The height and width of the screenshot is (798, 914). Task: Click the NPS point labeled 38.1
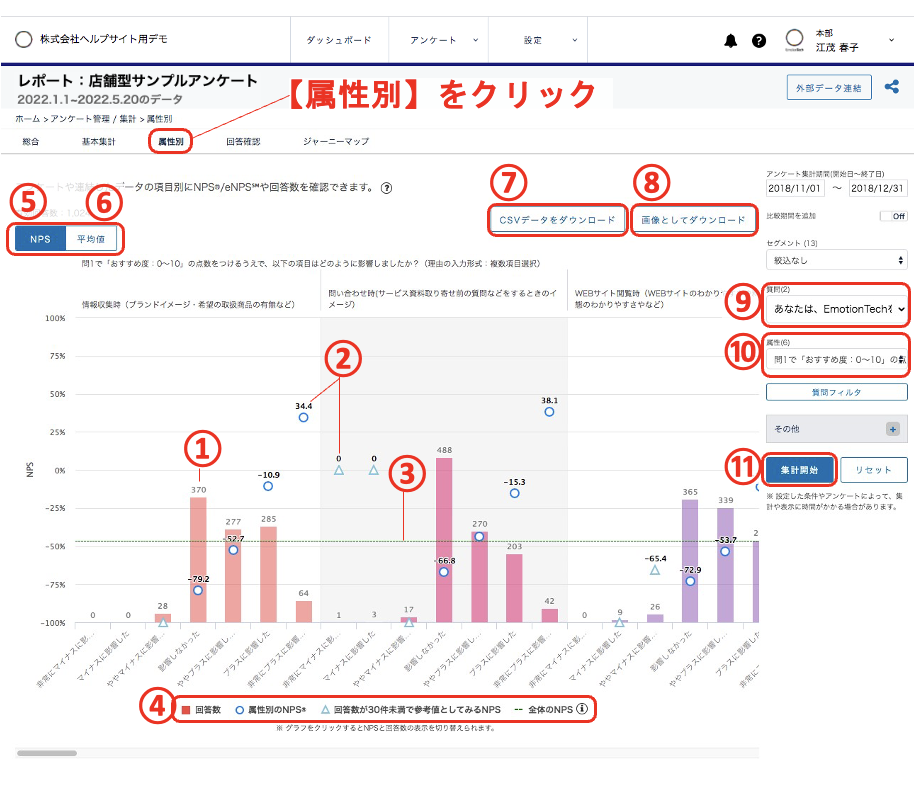point(549,412)
